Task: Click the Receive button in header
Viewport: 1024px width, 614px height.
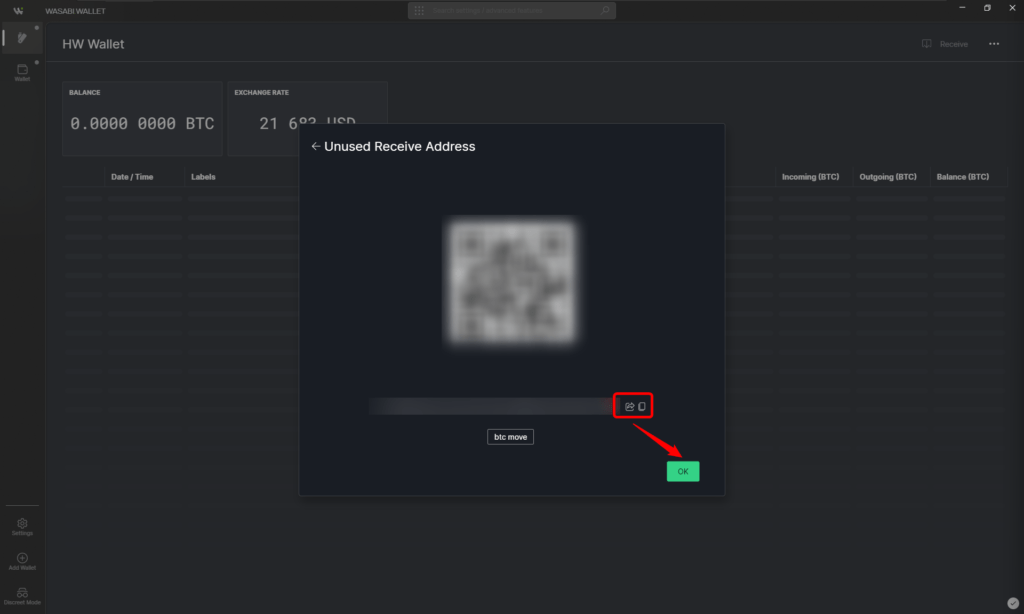Action: 945,44
